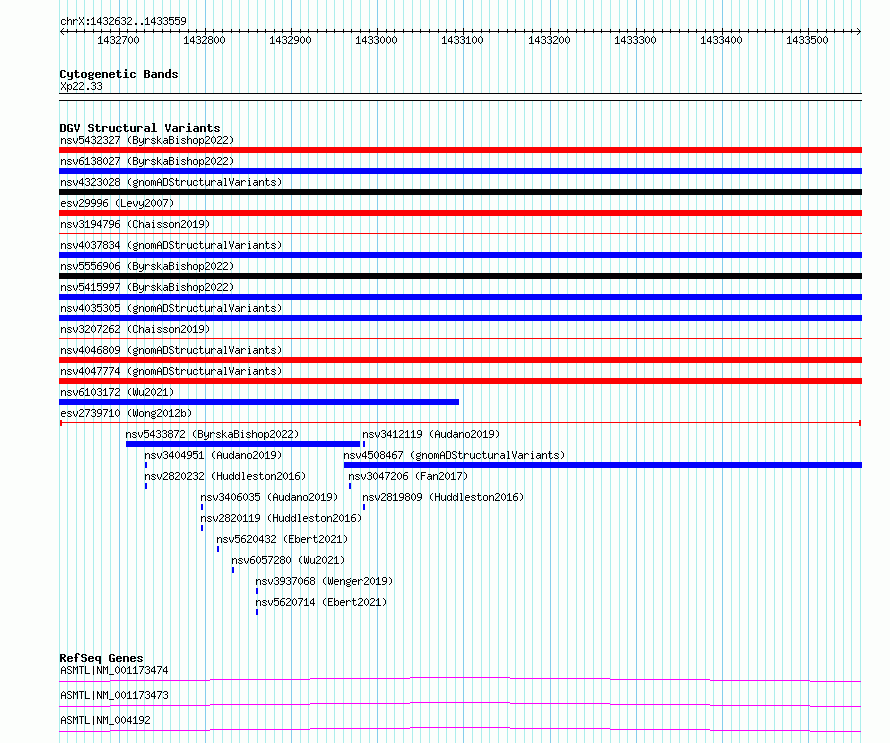Select the ASMTL|NM_001173473 gene label

[114, 695]
